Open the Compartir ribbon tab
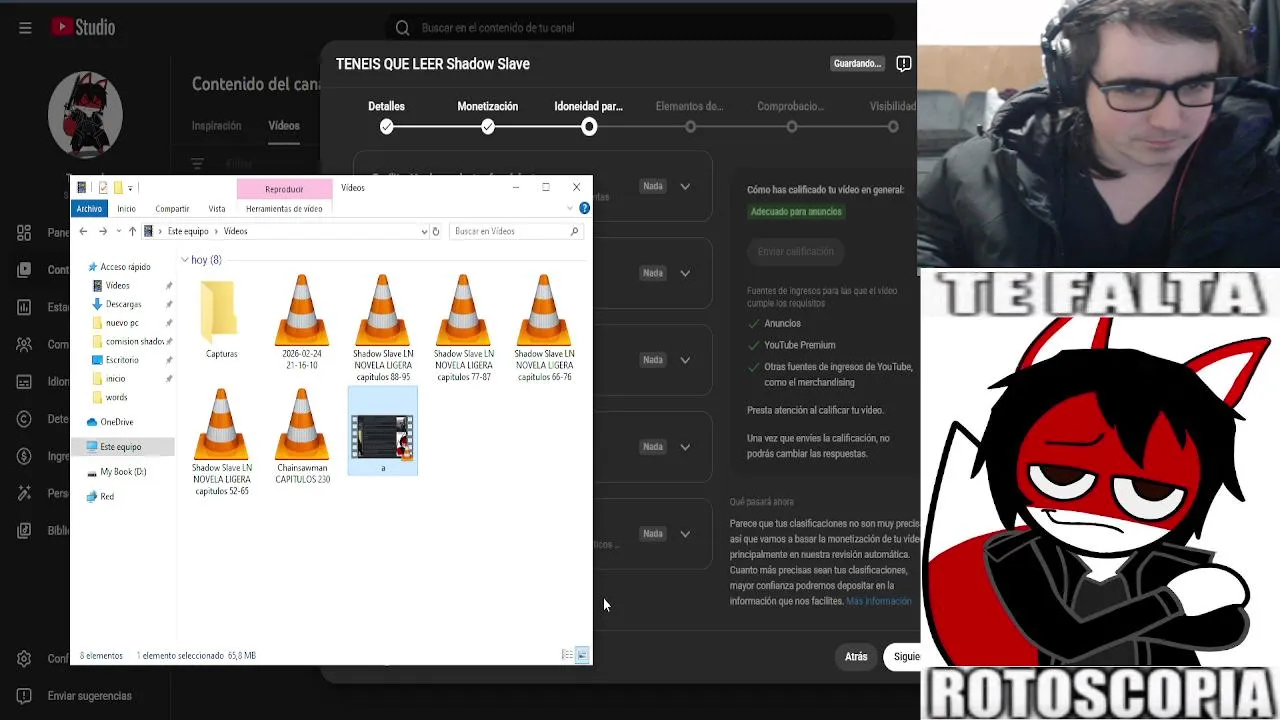Image resolution: width=1280 pixels, height=720 pixels. 172,208
